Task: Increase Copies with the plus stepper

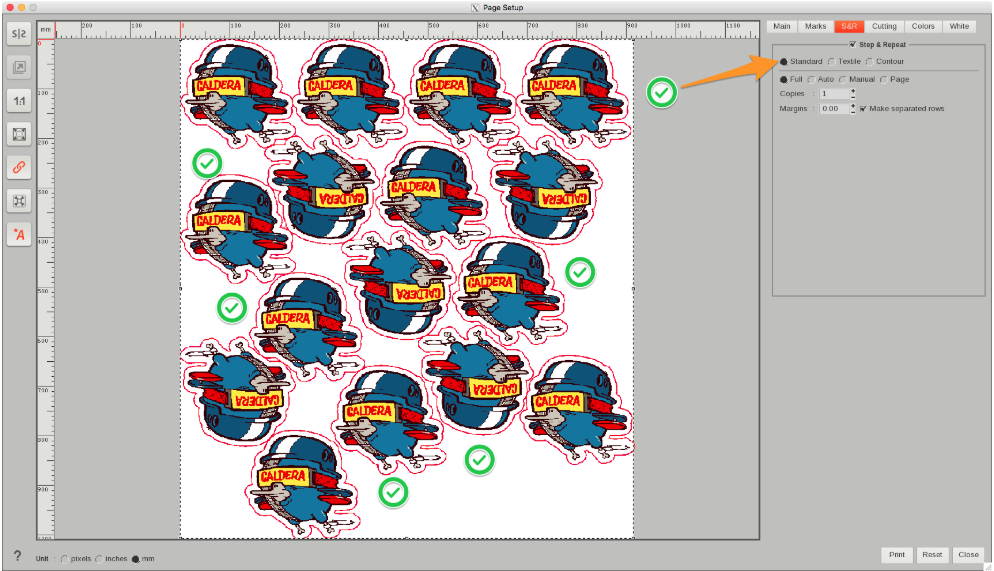Action: (x=853, y=90)
